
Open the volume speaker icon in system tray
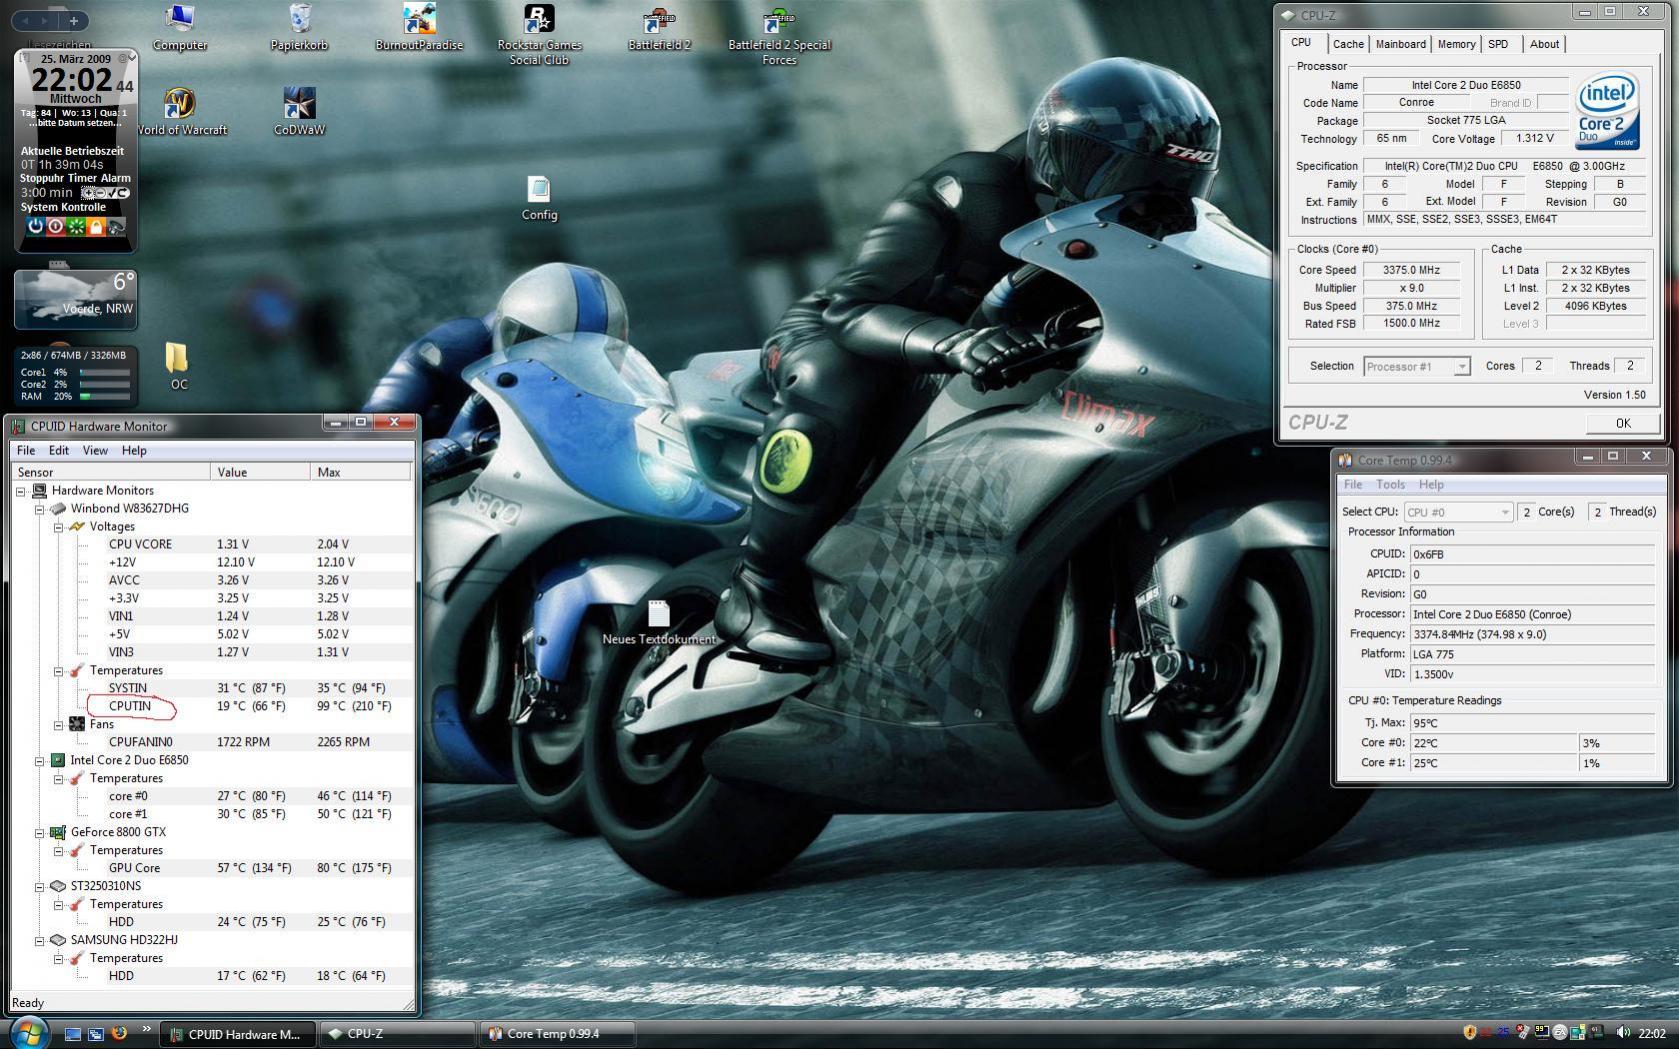pyautogui.click(x=1622, y=1033)
